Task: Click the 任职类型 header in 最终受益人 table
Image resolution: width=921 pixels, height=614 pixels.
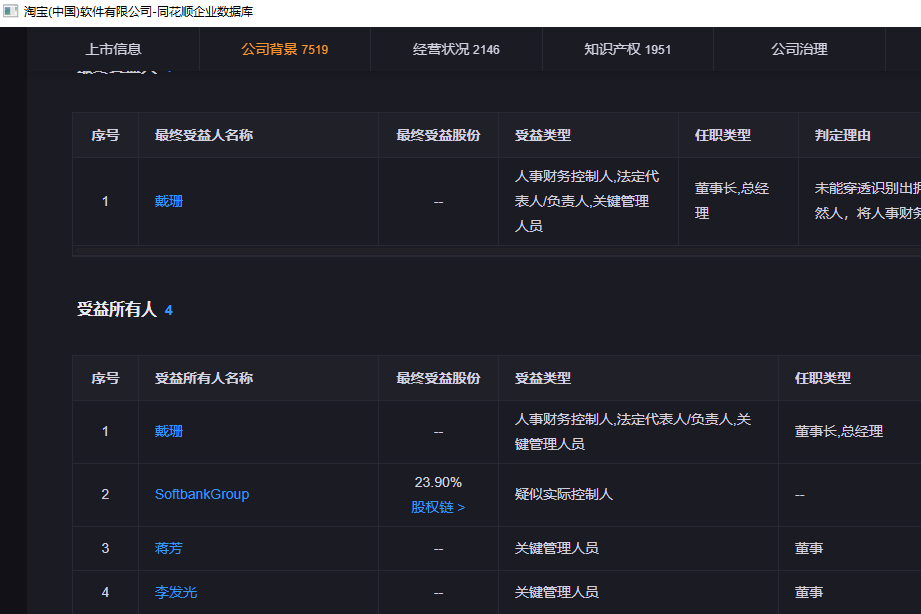Action: pyautogui.click(x=722, y=135)
